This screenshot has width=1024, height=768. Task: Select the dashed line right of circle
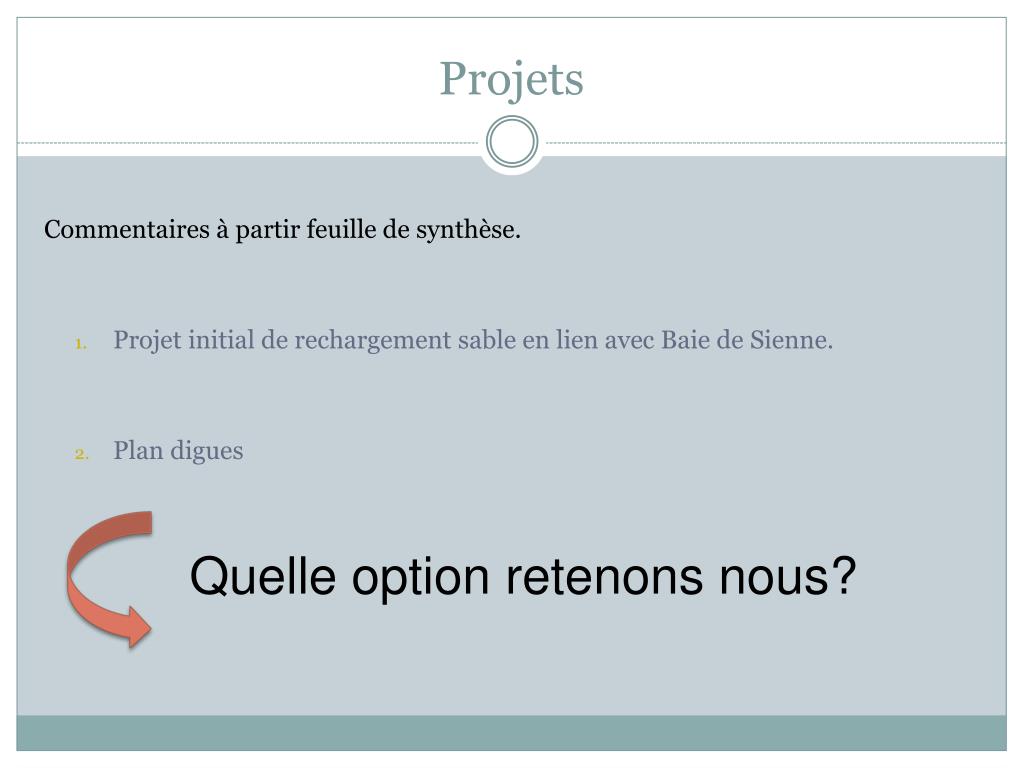point(775,142)
